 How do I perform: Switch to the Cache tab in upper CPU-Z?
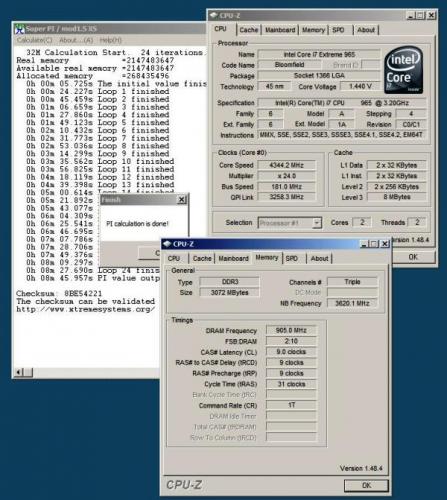[249, 30]
